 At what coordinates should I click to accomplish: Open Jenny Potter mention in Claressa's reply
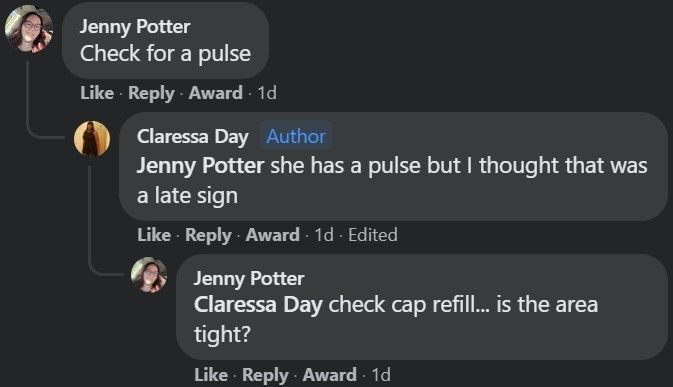200,166
